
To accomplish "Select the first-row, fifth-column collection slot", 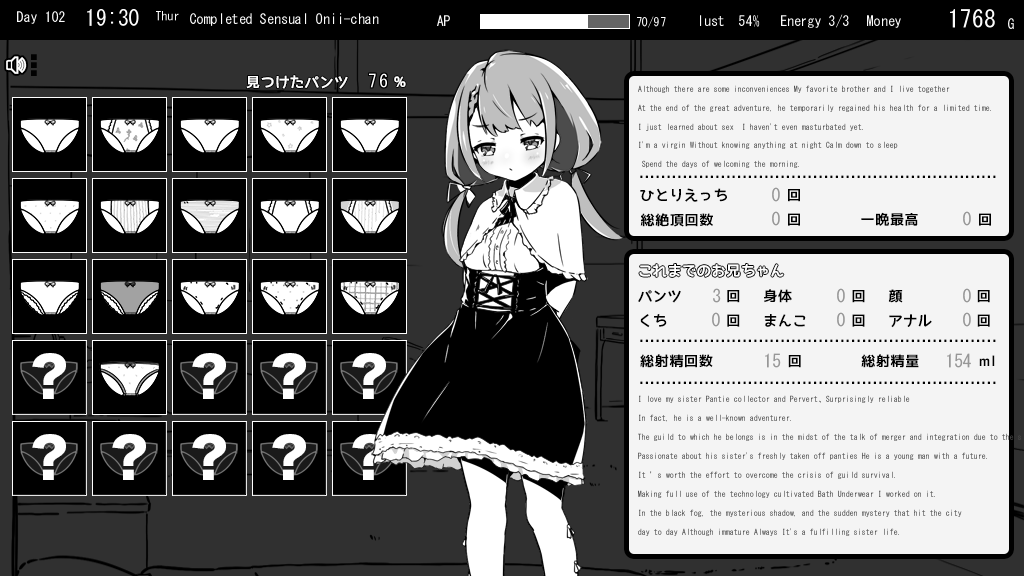I will pos(370,135).
